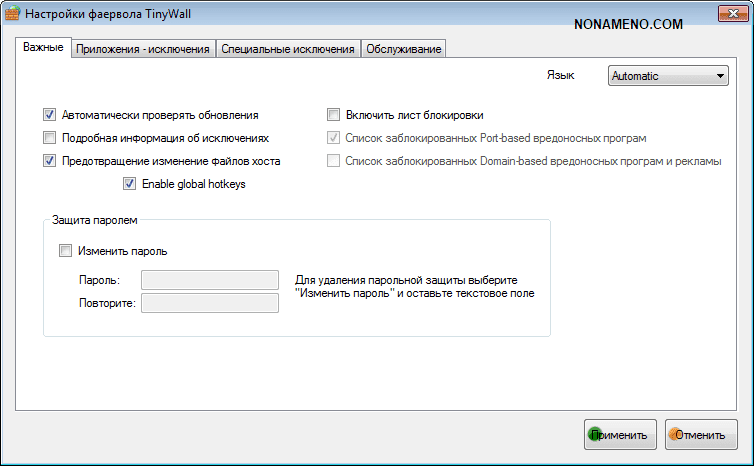Click the TinyWall firewall icon in title bar
The width and height of the screenshot is (754, 466).
[x=13, y=14]
